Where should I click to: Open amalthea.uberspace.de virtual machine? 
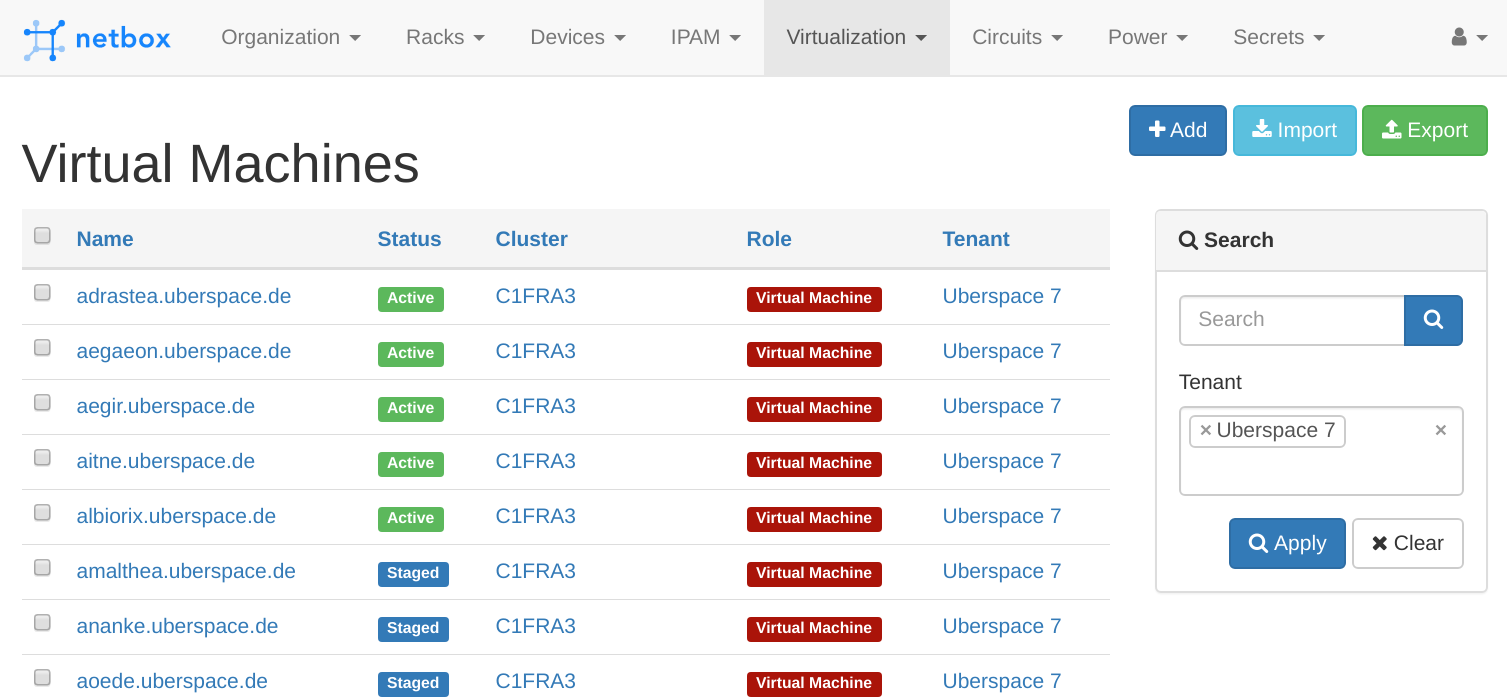(x=186, y=571)
